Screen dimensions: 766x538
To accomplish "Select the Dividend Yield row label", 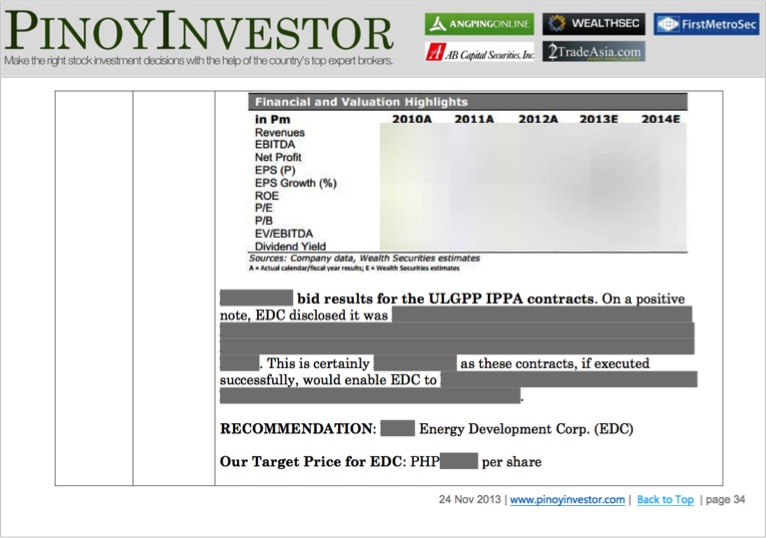I will click(x=290, y=246).
